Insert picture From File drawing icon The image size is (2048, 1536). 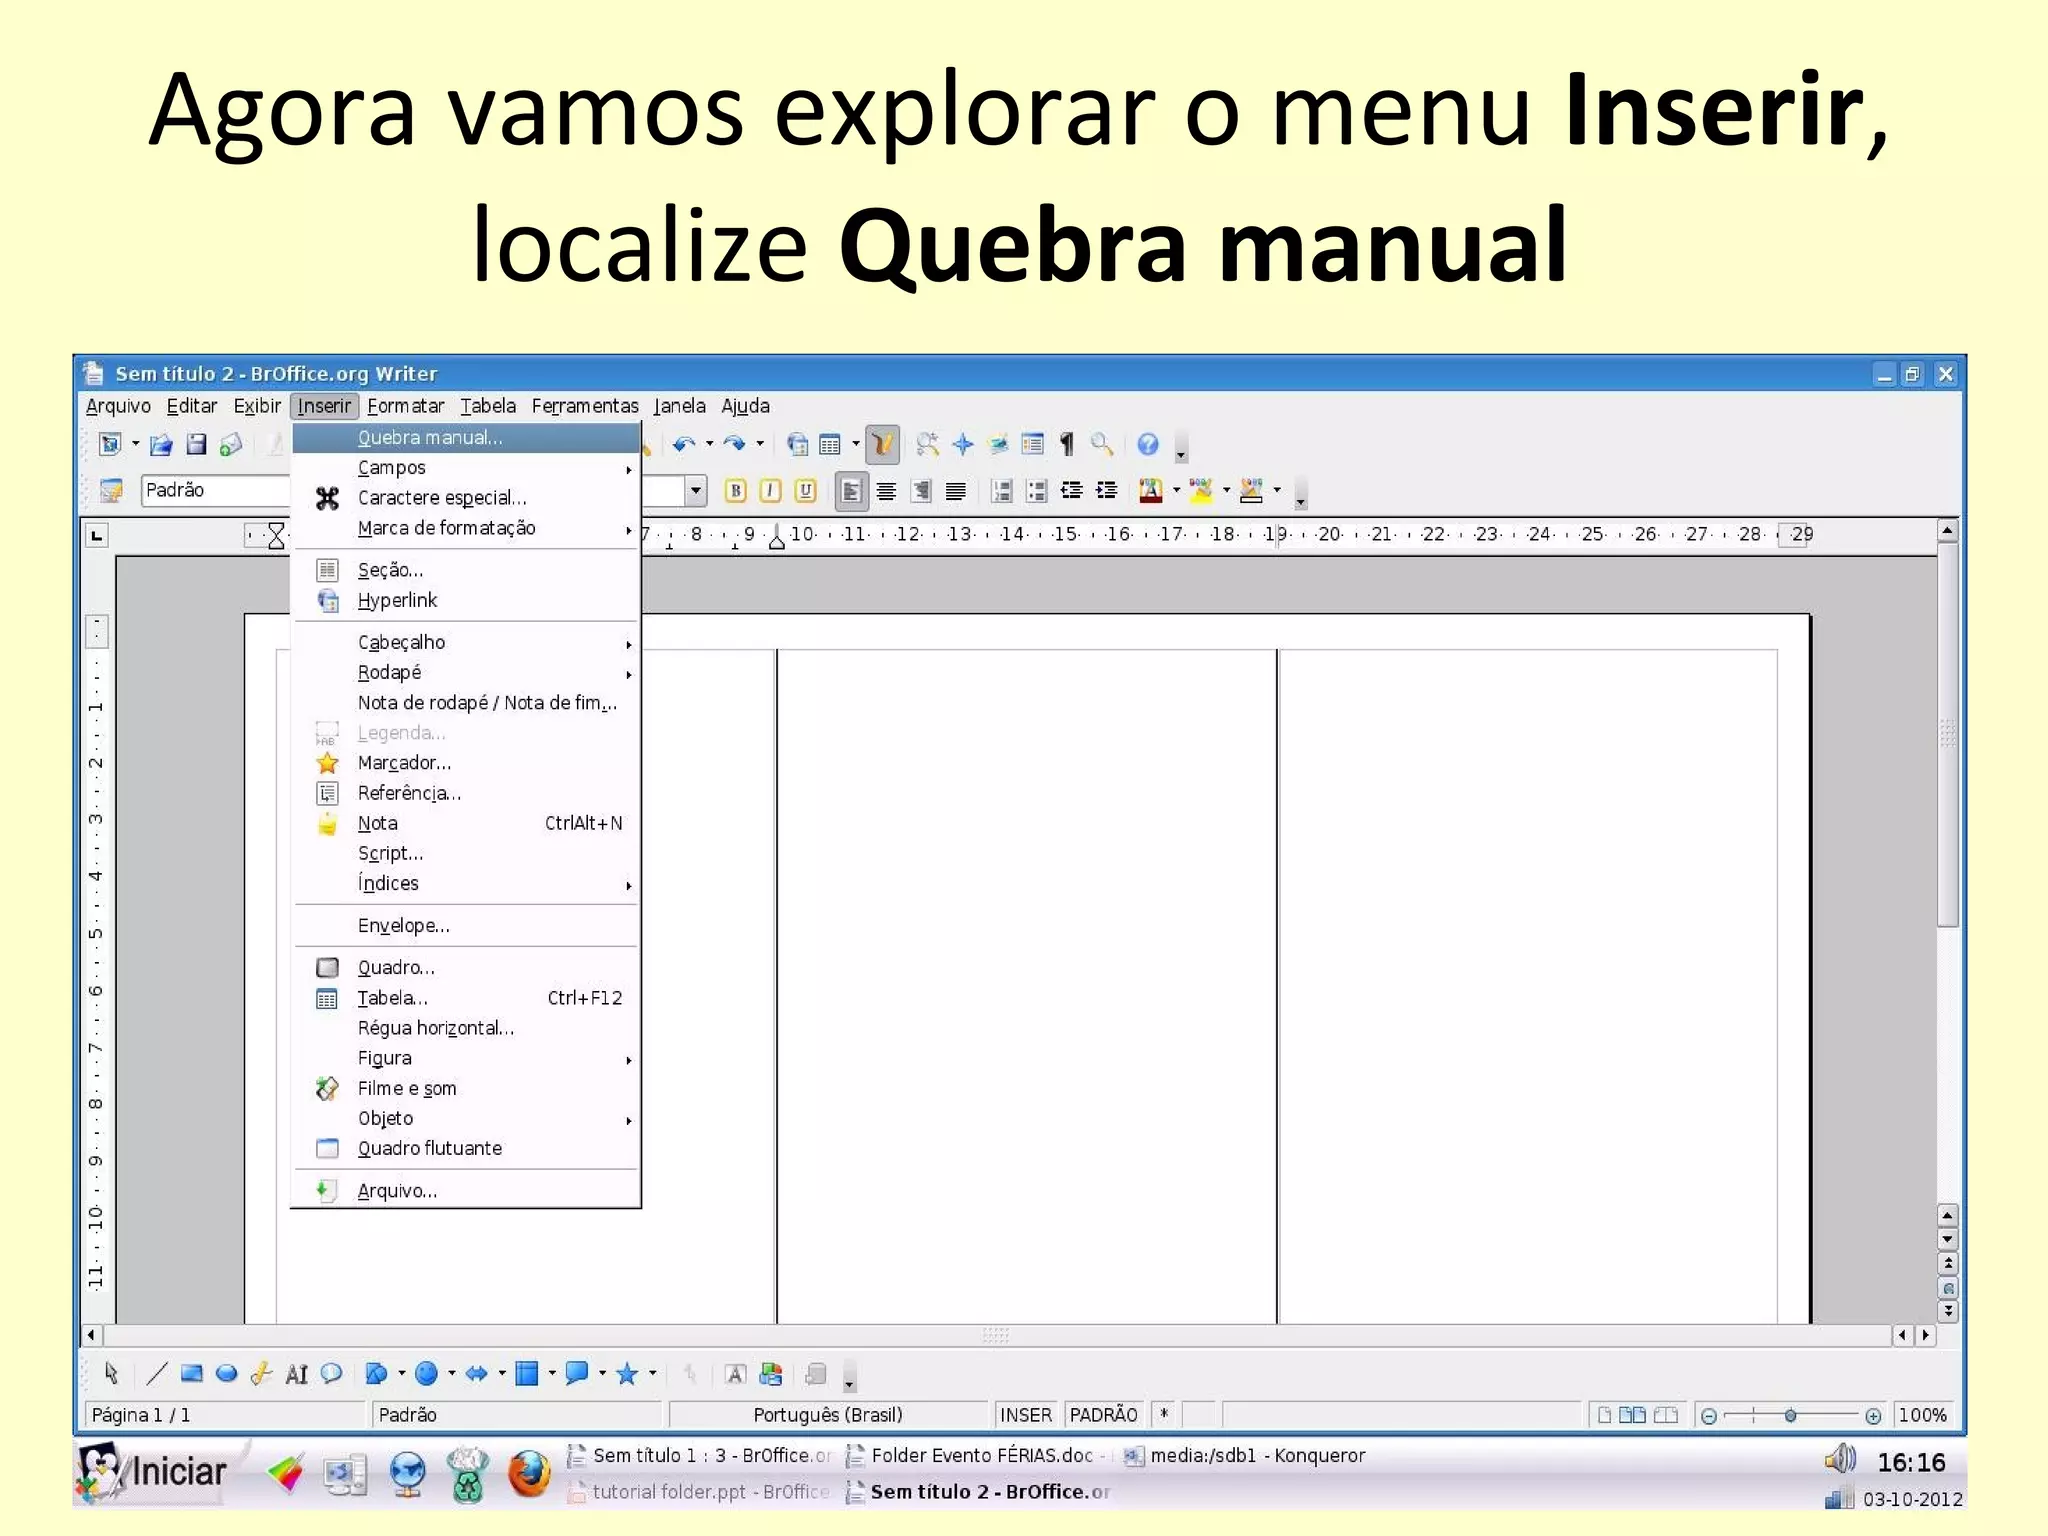coord(771,1374)
